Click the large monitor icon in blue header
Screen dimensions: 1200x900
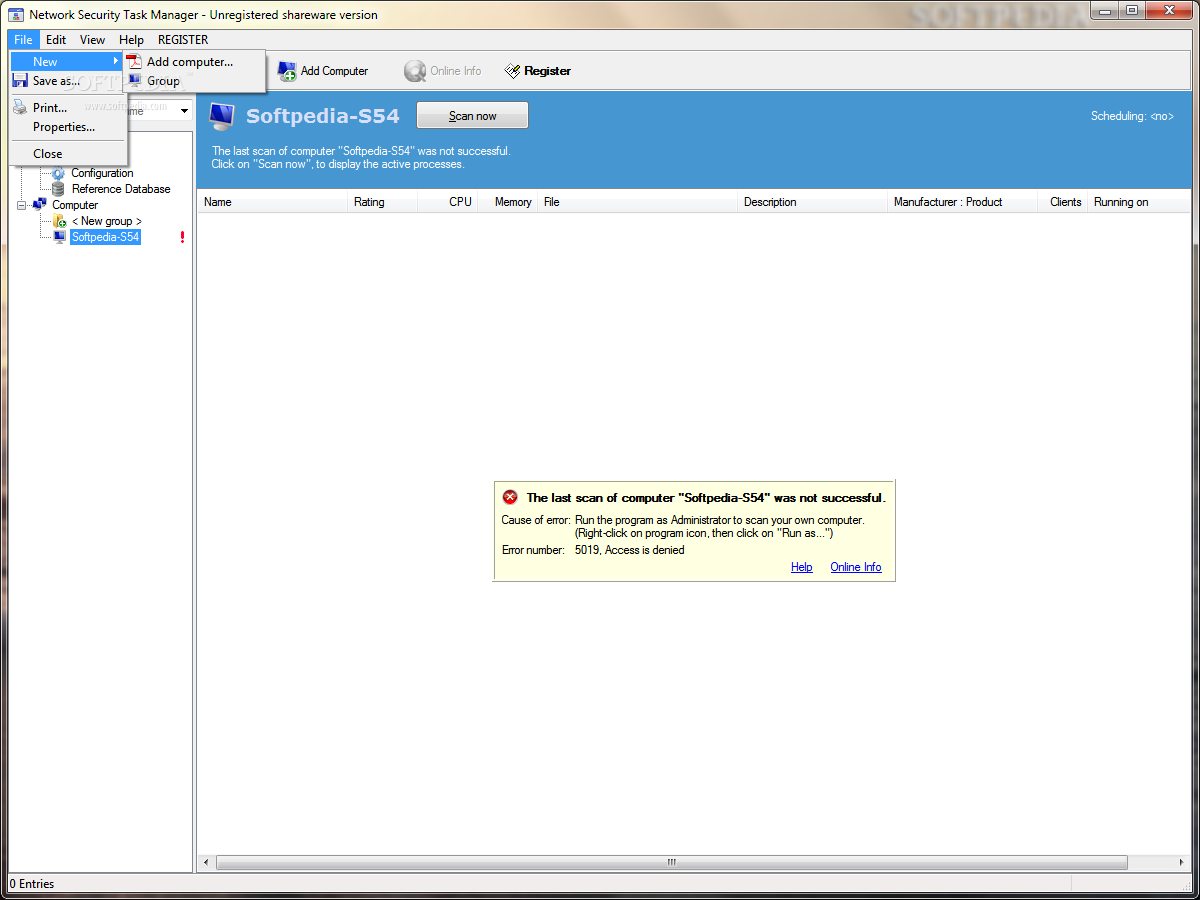[222, 116]
